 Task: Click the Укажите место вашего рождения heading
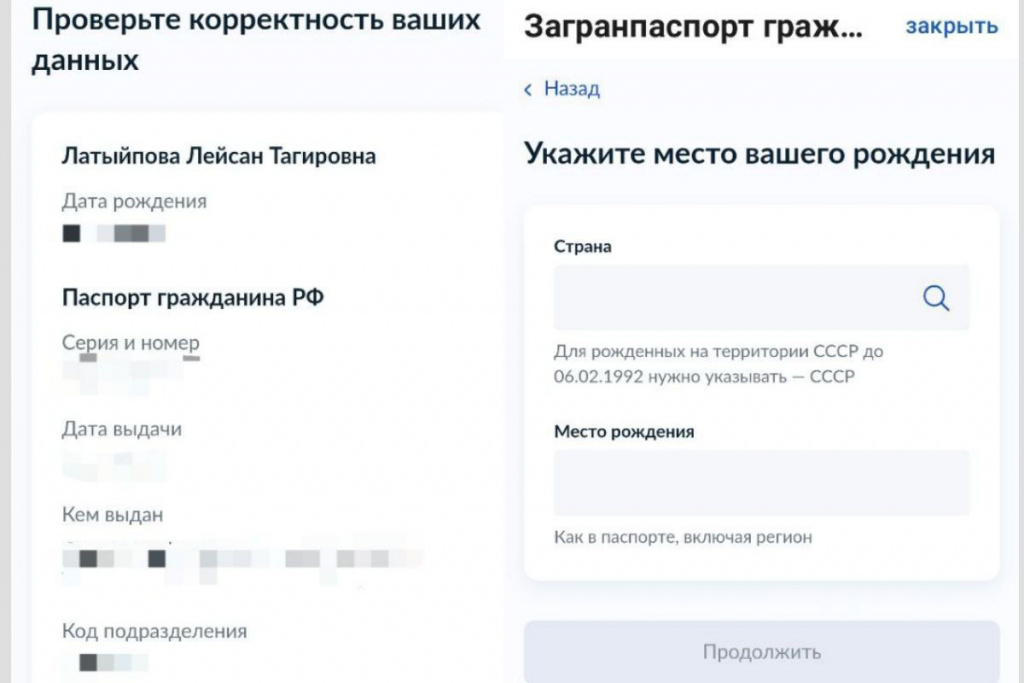[759, 155]
